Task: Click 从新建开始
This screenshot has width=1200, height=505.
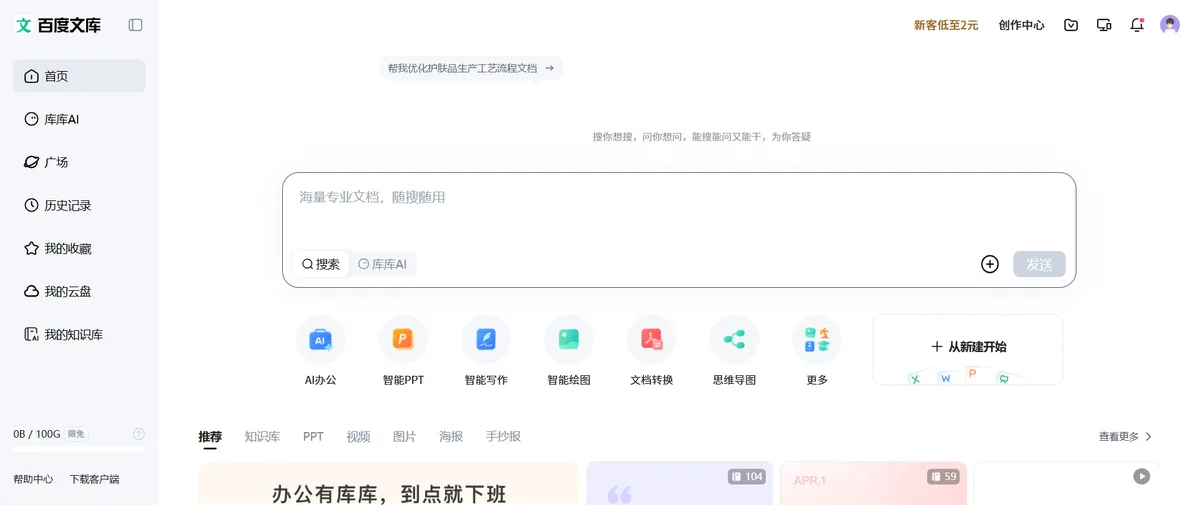Action: (968, 347)
